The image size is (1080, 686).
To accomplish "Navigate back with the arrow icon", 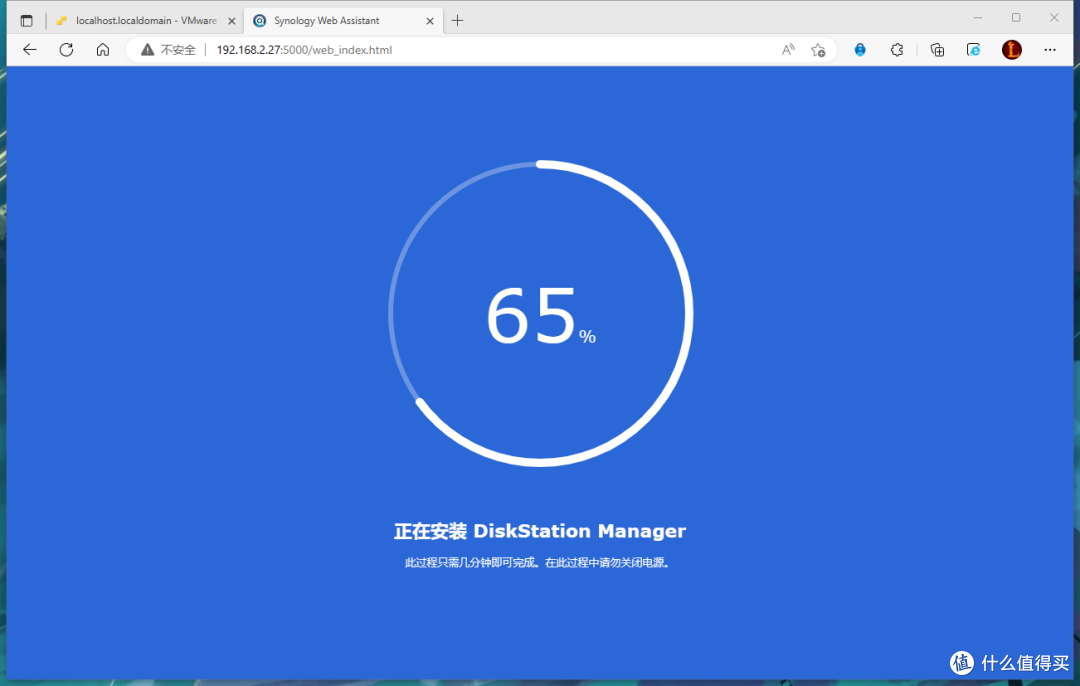I will click(28, 49).
